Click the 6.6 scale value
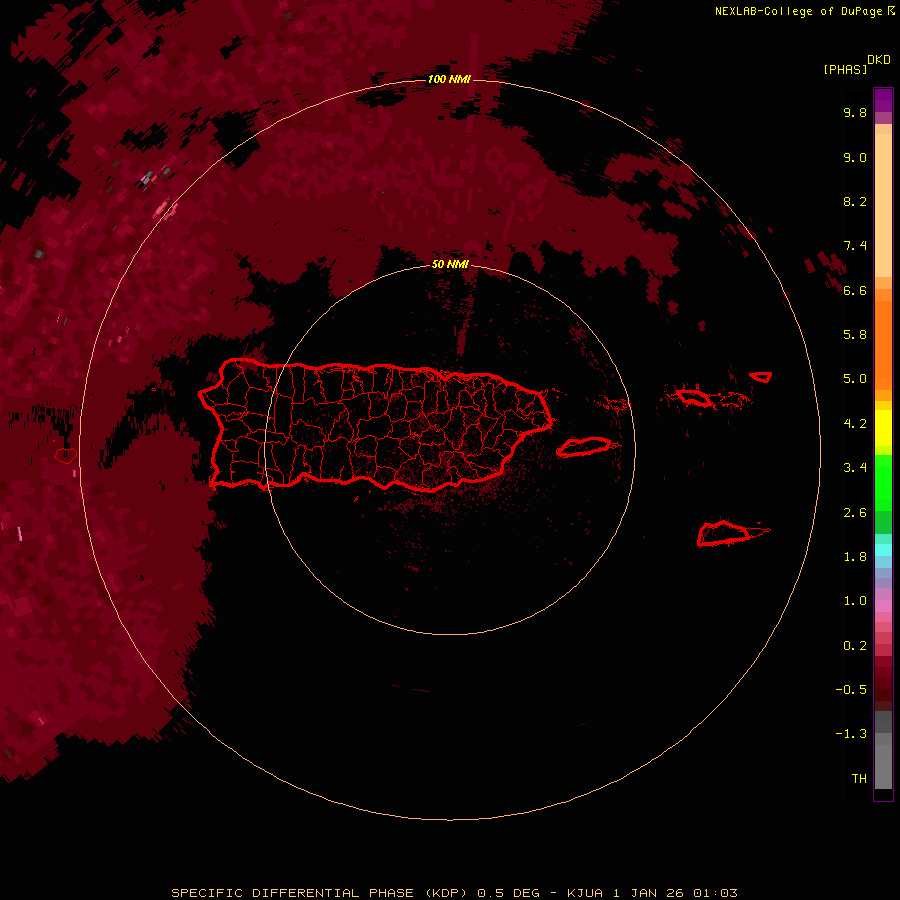The width and height of the screenshot is (900, 900). 855,291
